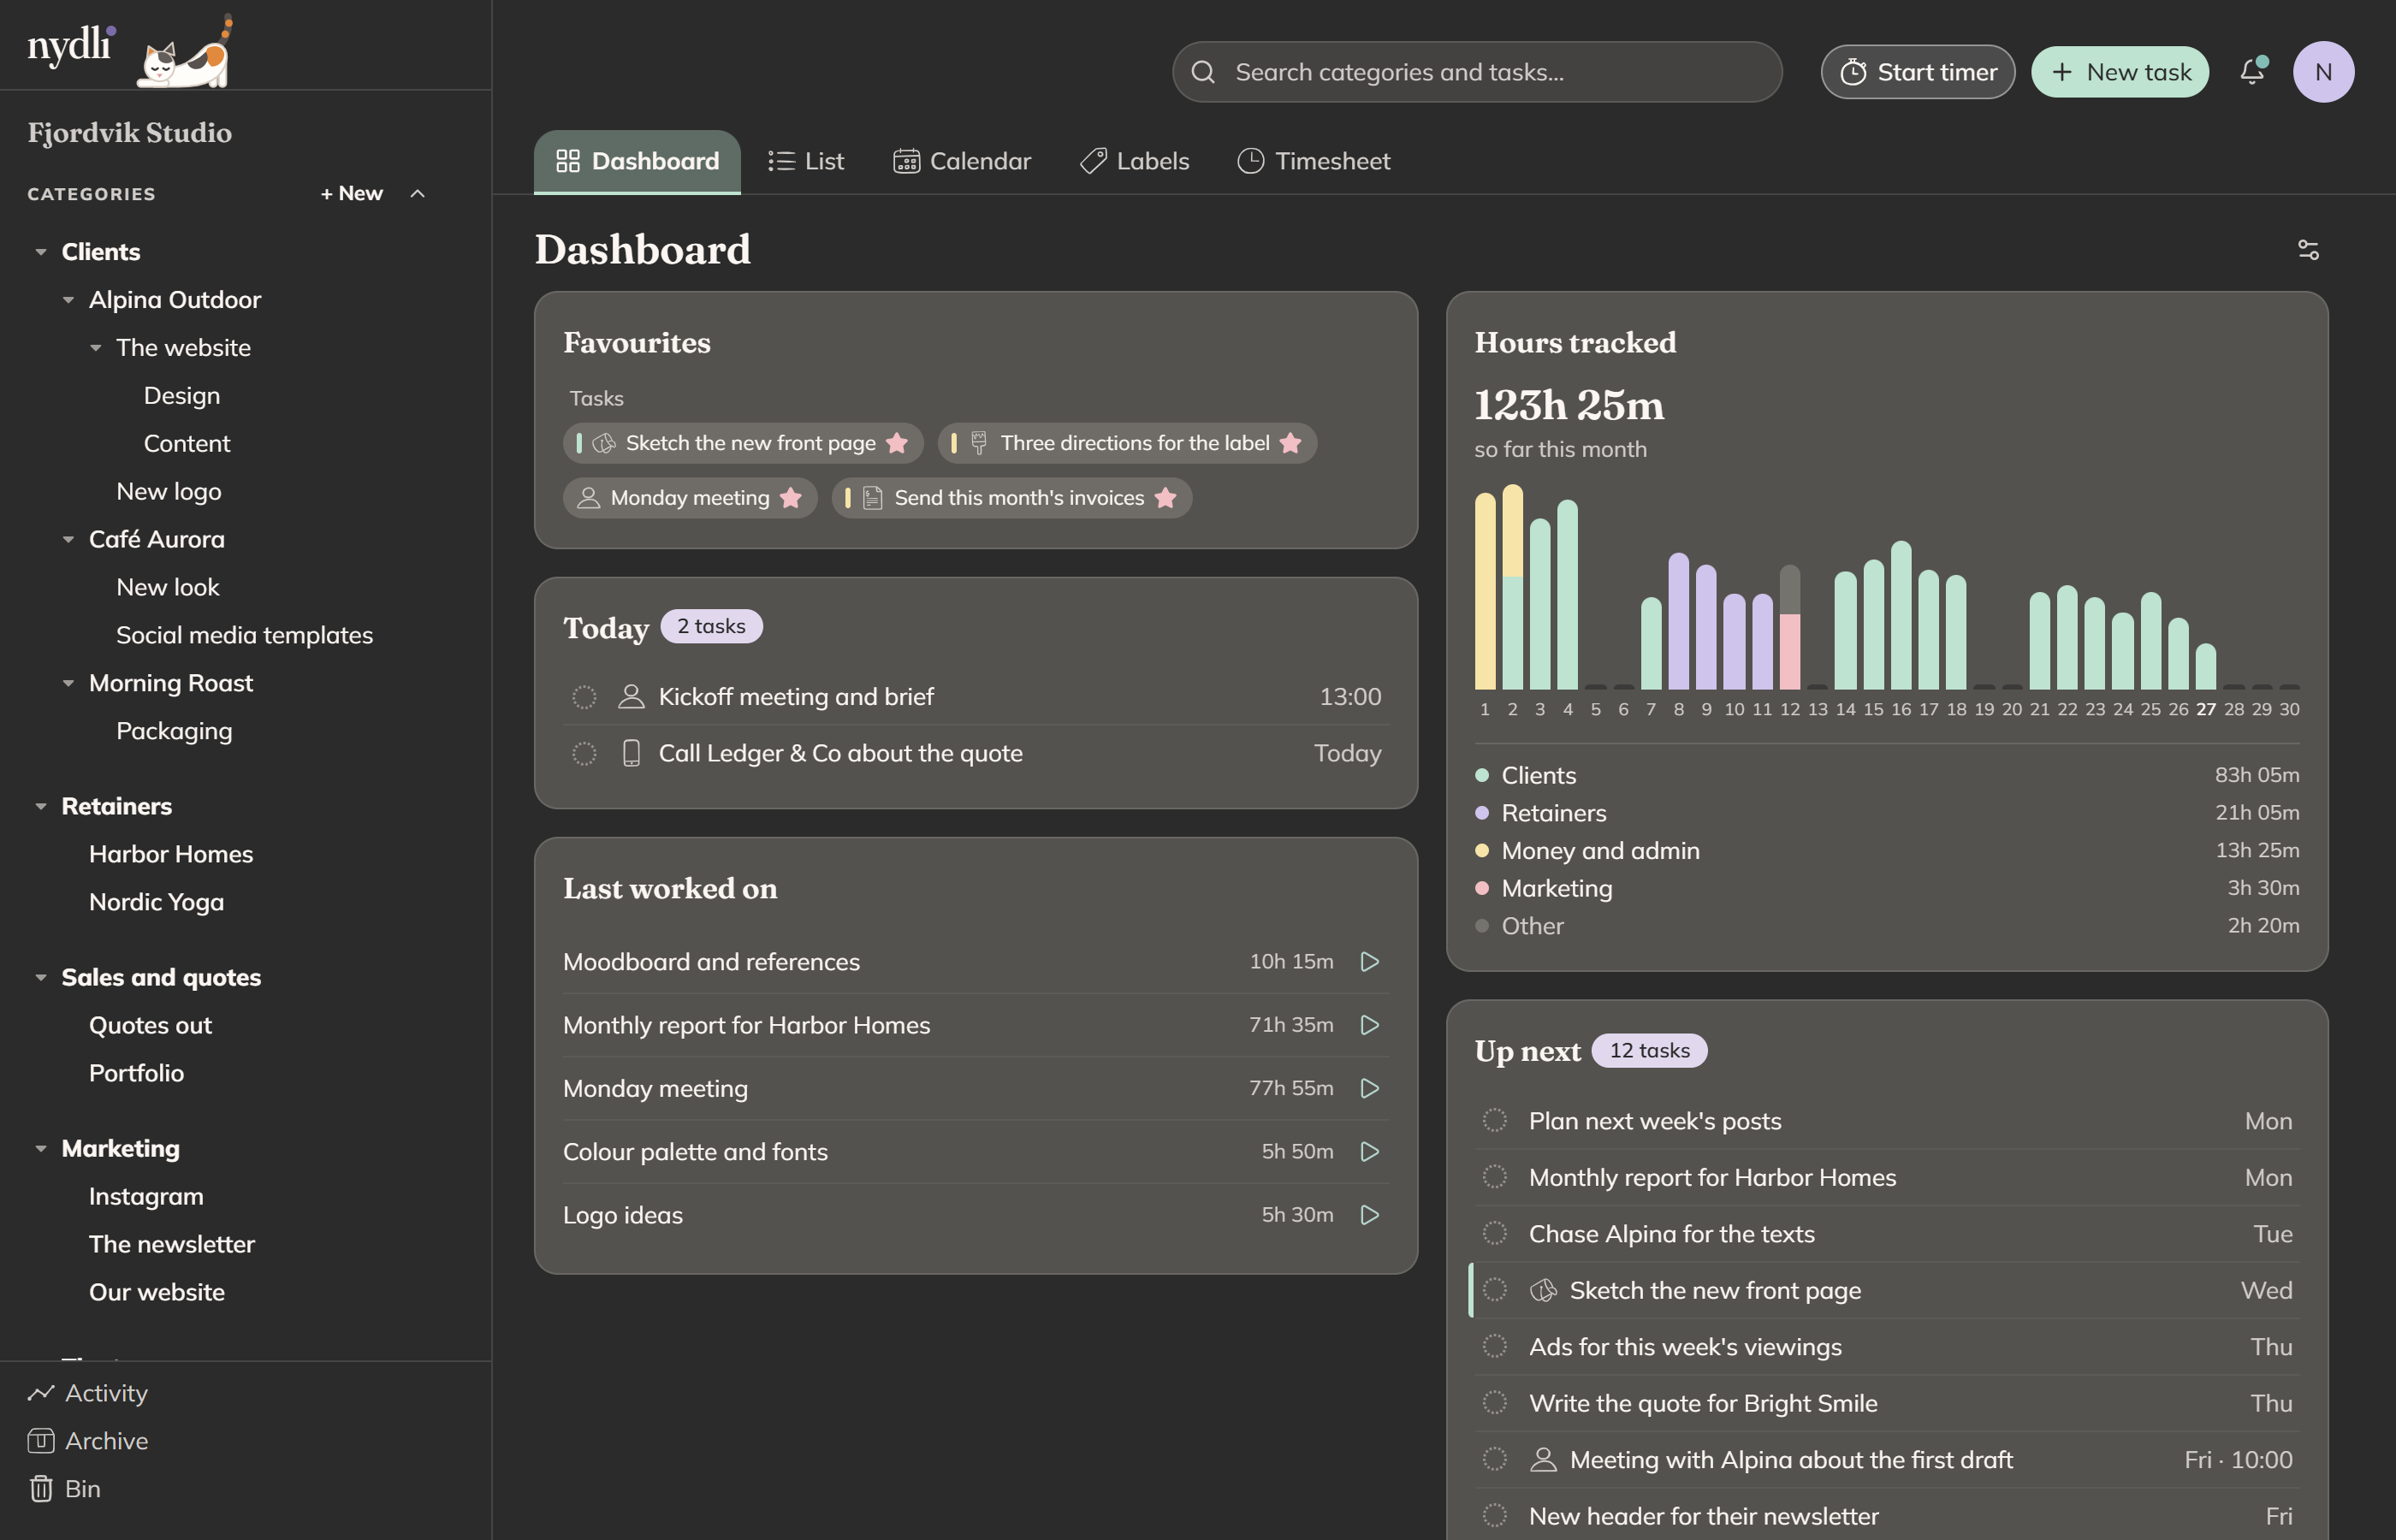Switch to the List tab
The image size is (2396, 1540).
pos(806,162)
